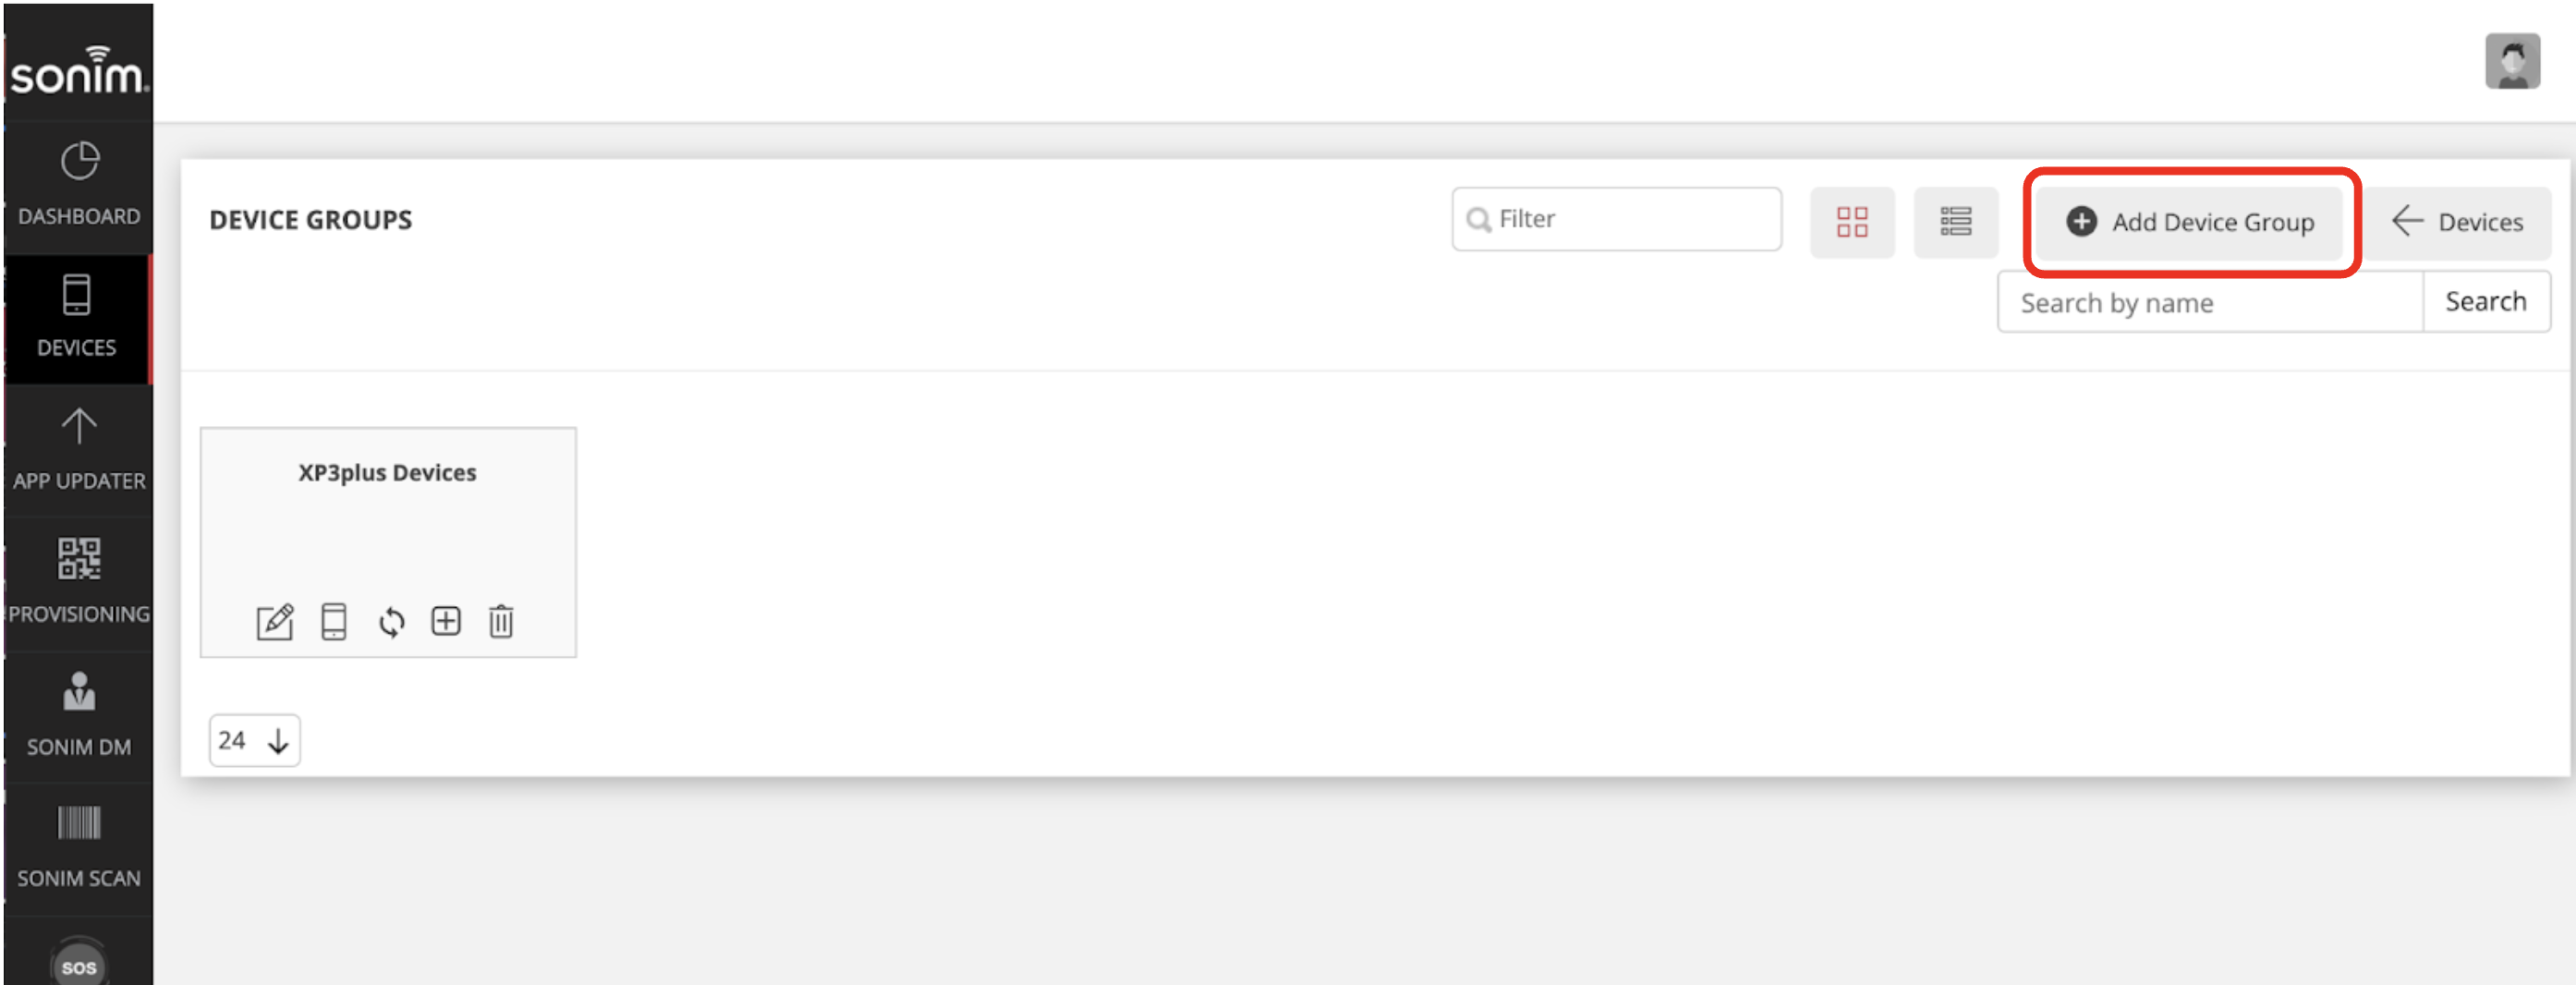Open the user profile avatar menu
This screenshot has width=2576, height=985.
coord(2511,62)
